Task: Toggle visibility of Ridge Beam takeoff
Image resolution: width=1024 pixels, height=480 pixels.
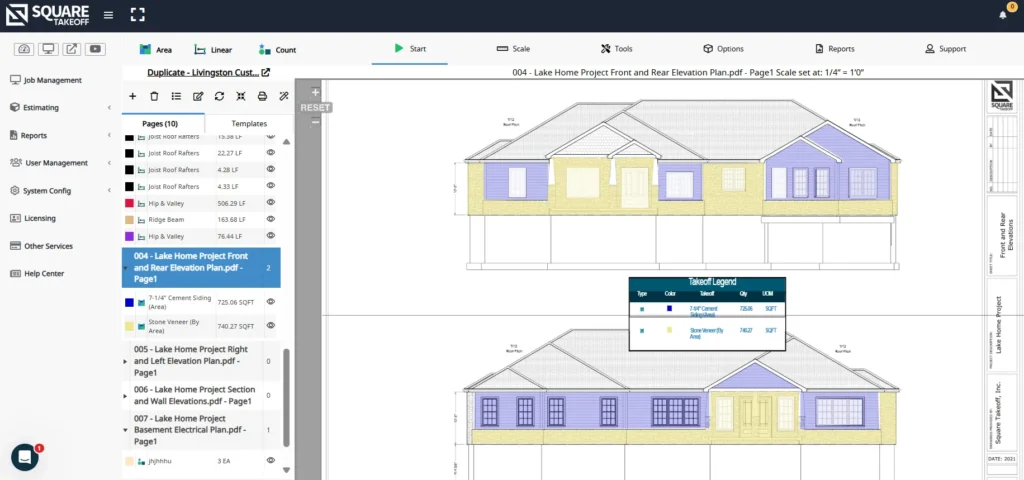Action: 270,219
